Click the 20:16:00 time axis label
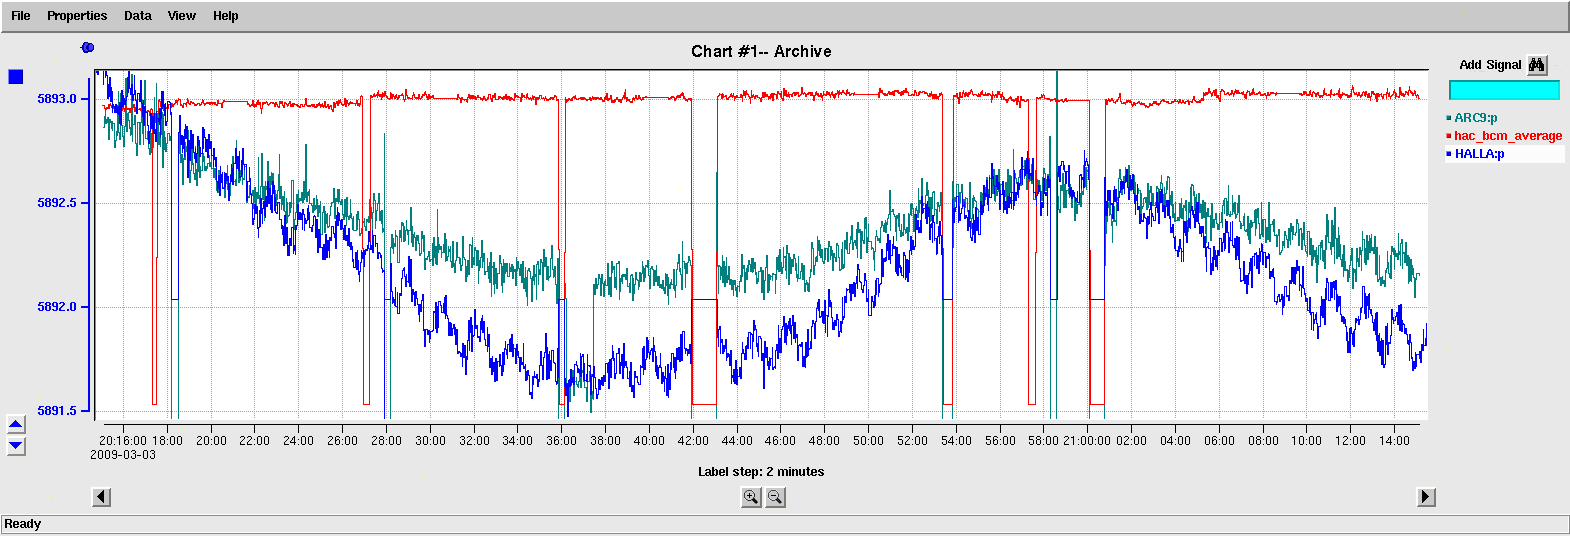Screen dimensions: 1570x536 pos(123,441)
